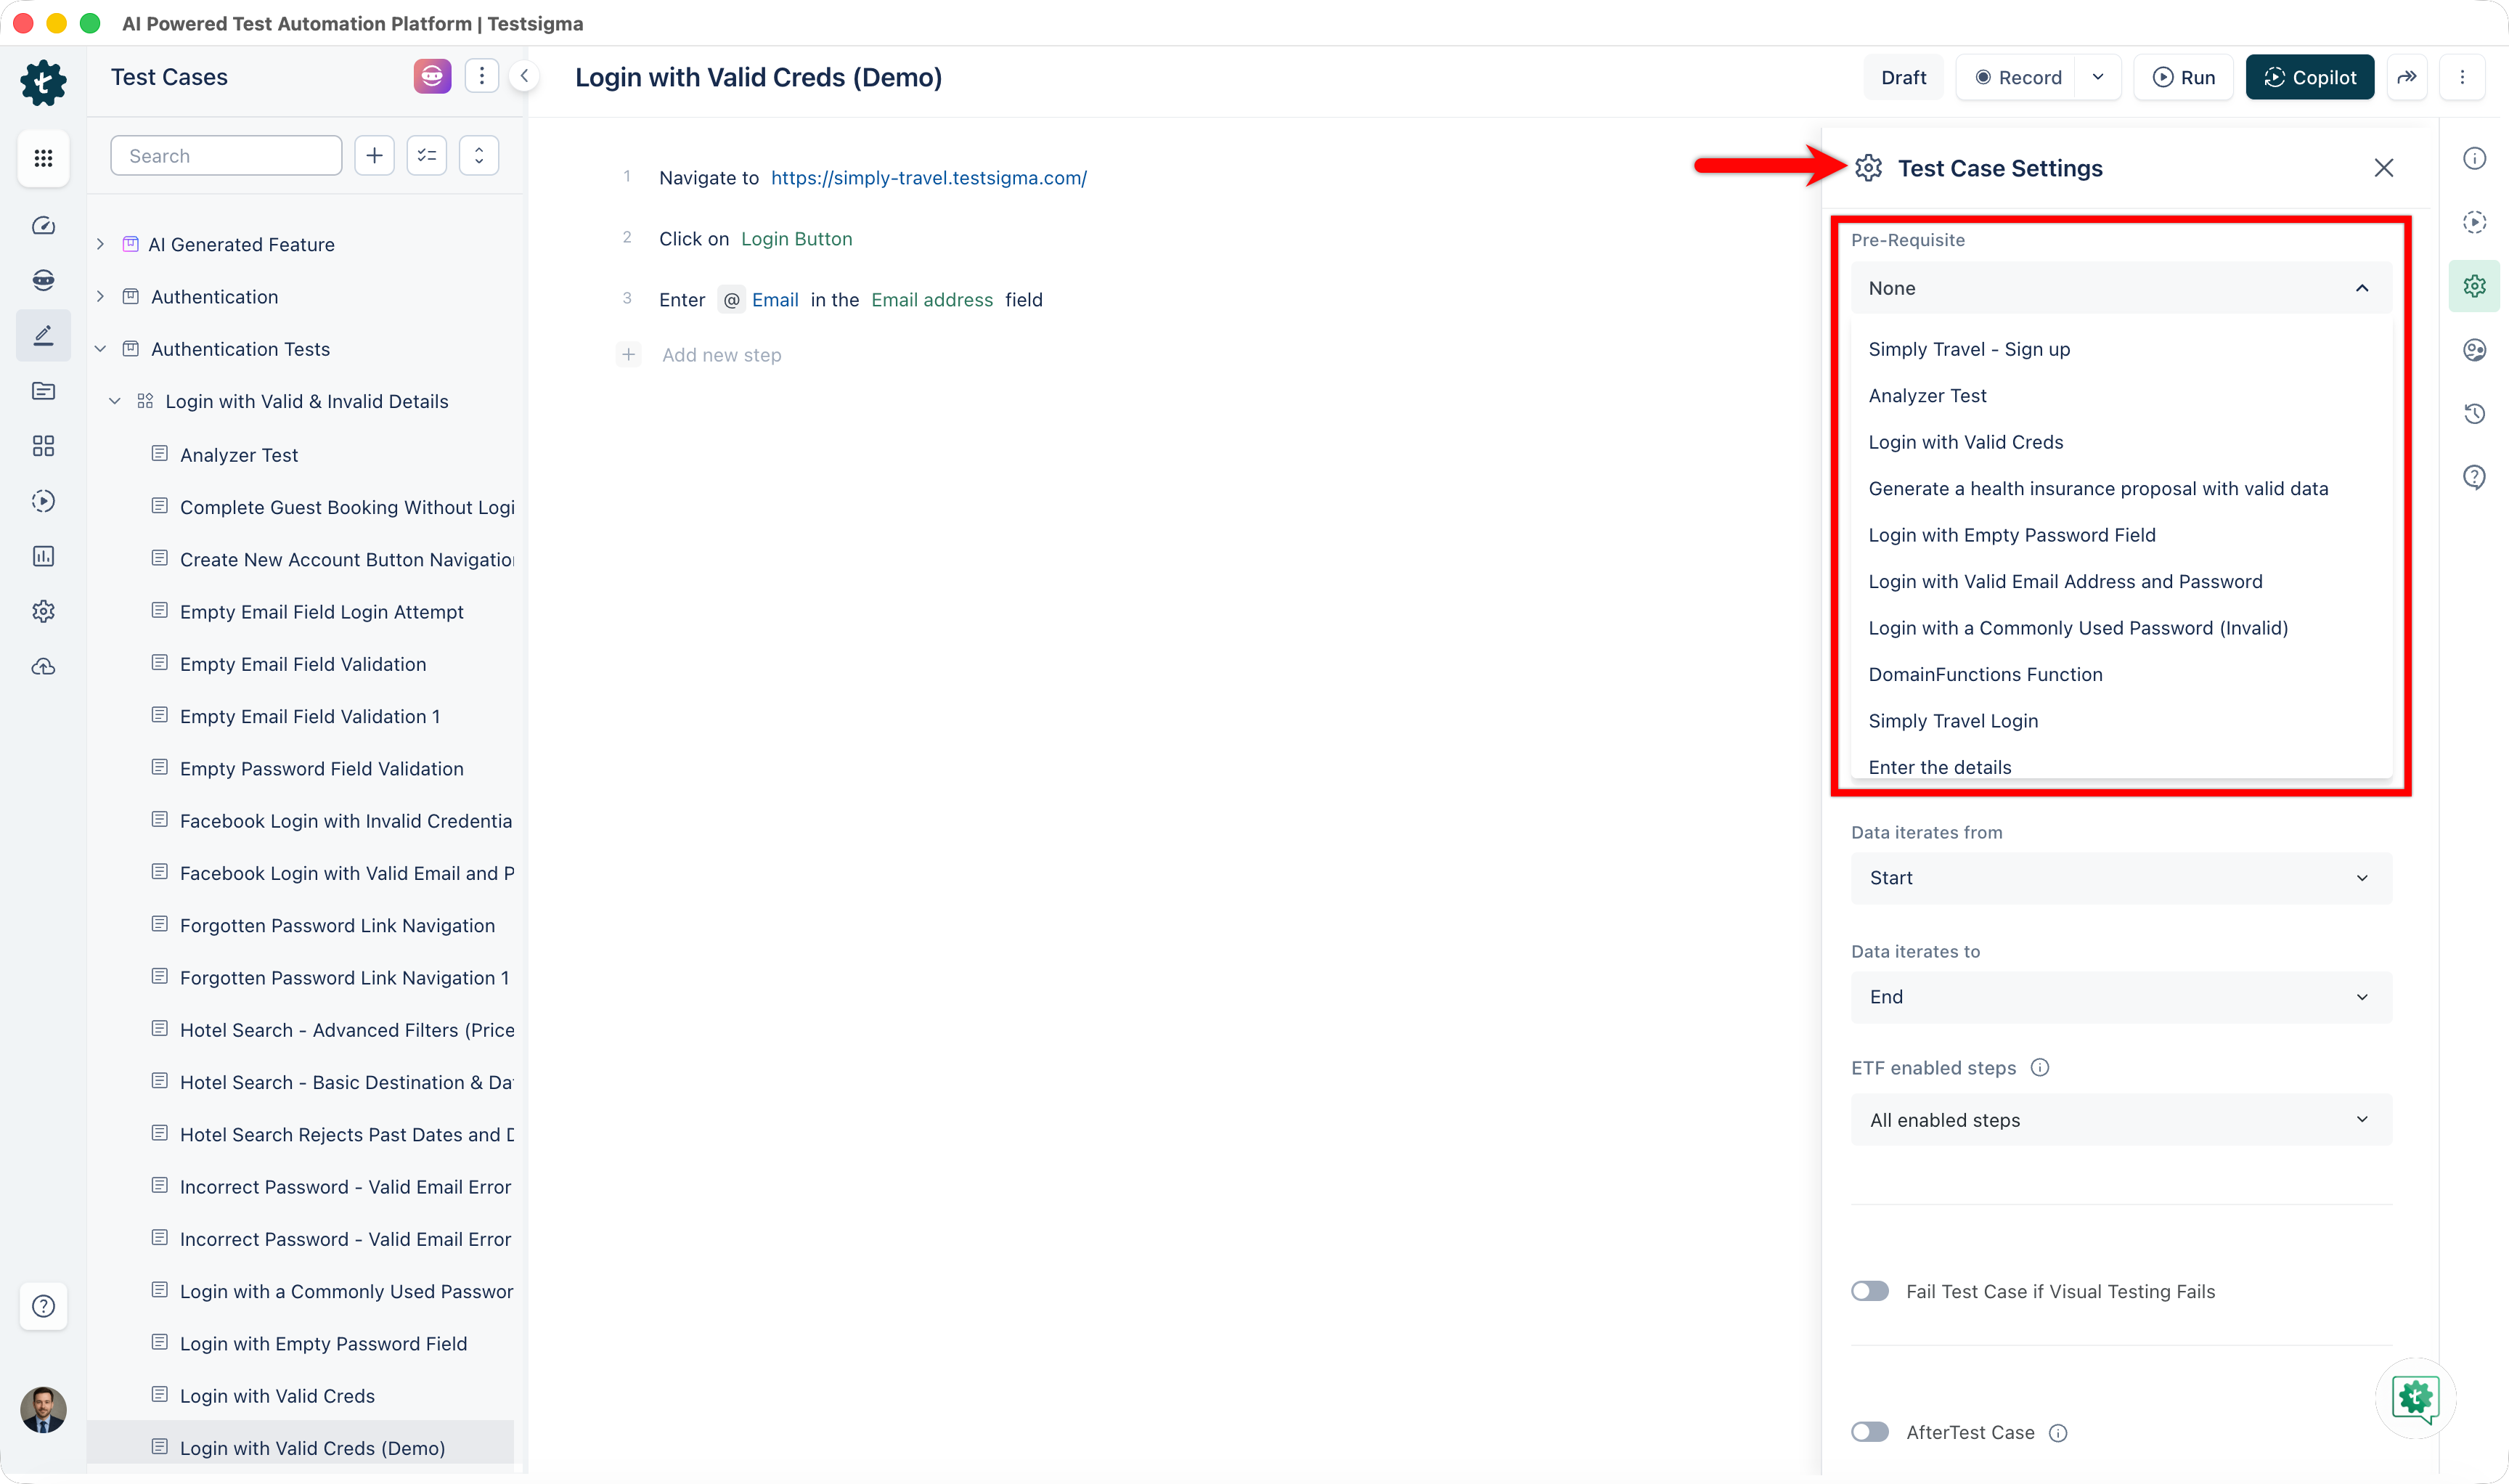2509x1484 pixels.
Task: Select the test case editor pencil icon
Action: [43, 335]
